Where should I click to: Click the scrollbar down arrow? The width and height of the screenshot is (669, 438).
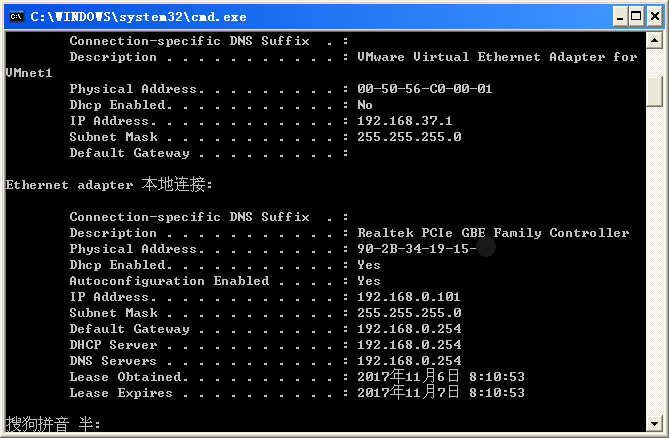(x=654, y=423)
